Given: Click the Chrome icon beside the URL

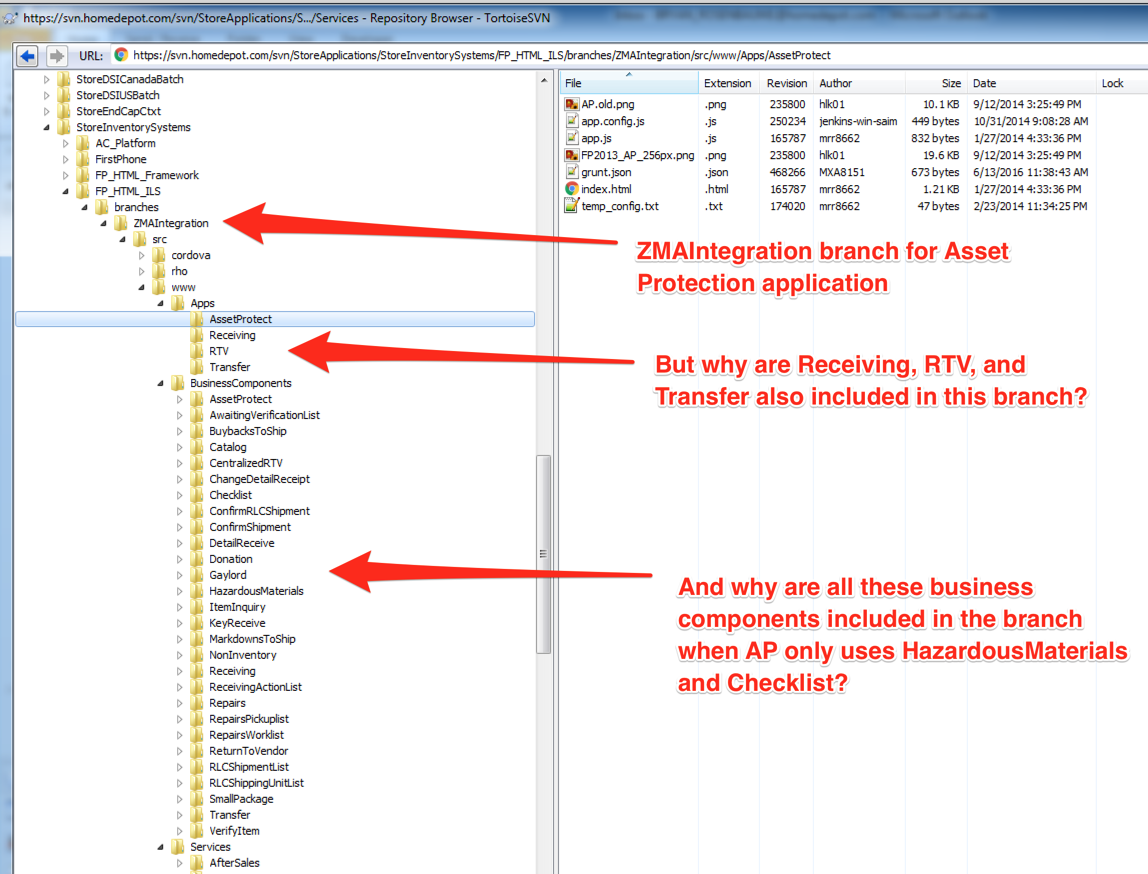Looking at the screenshot, I should 122,55.
